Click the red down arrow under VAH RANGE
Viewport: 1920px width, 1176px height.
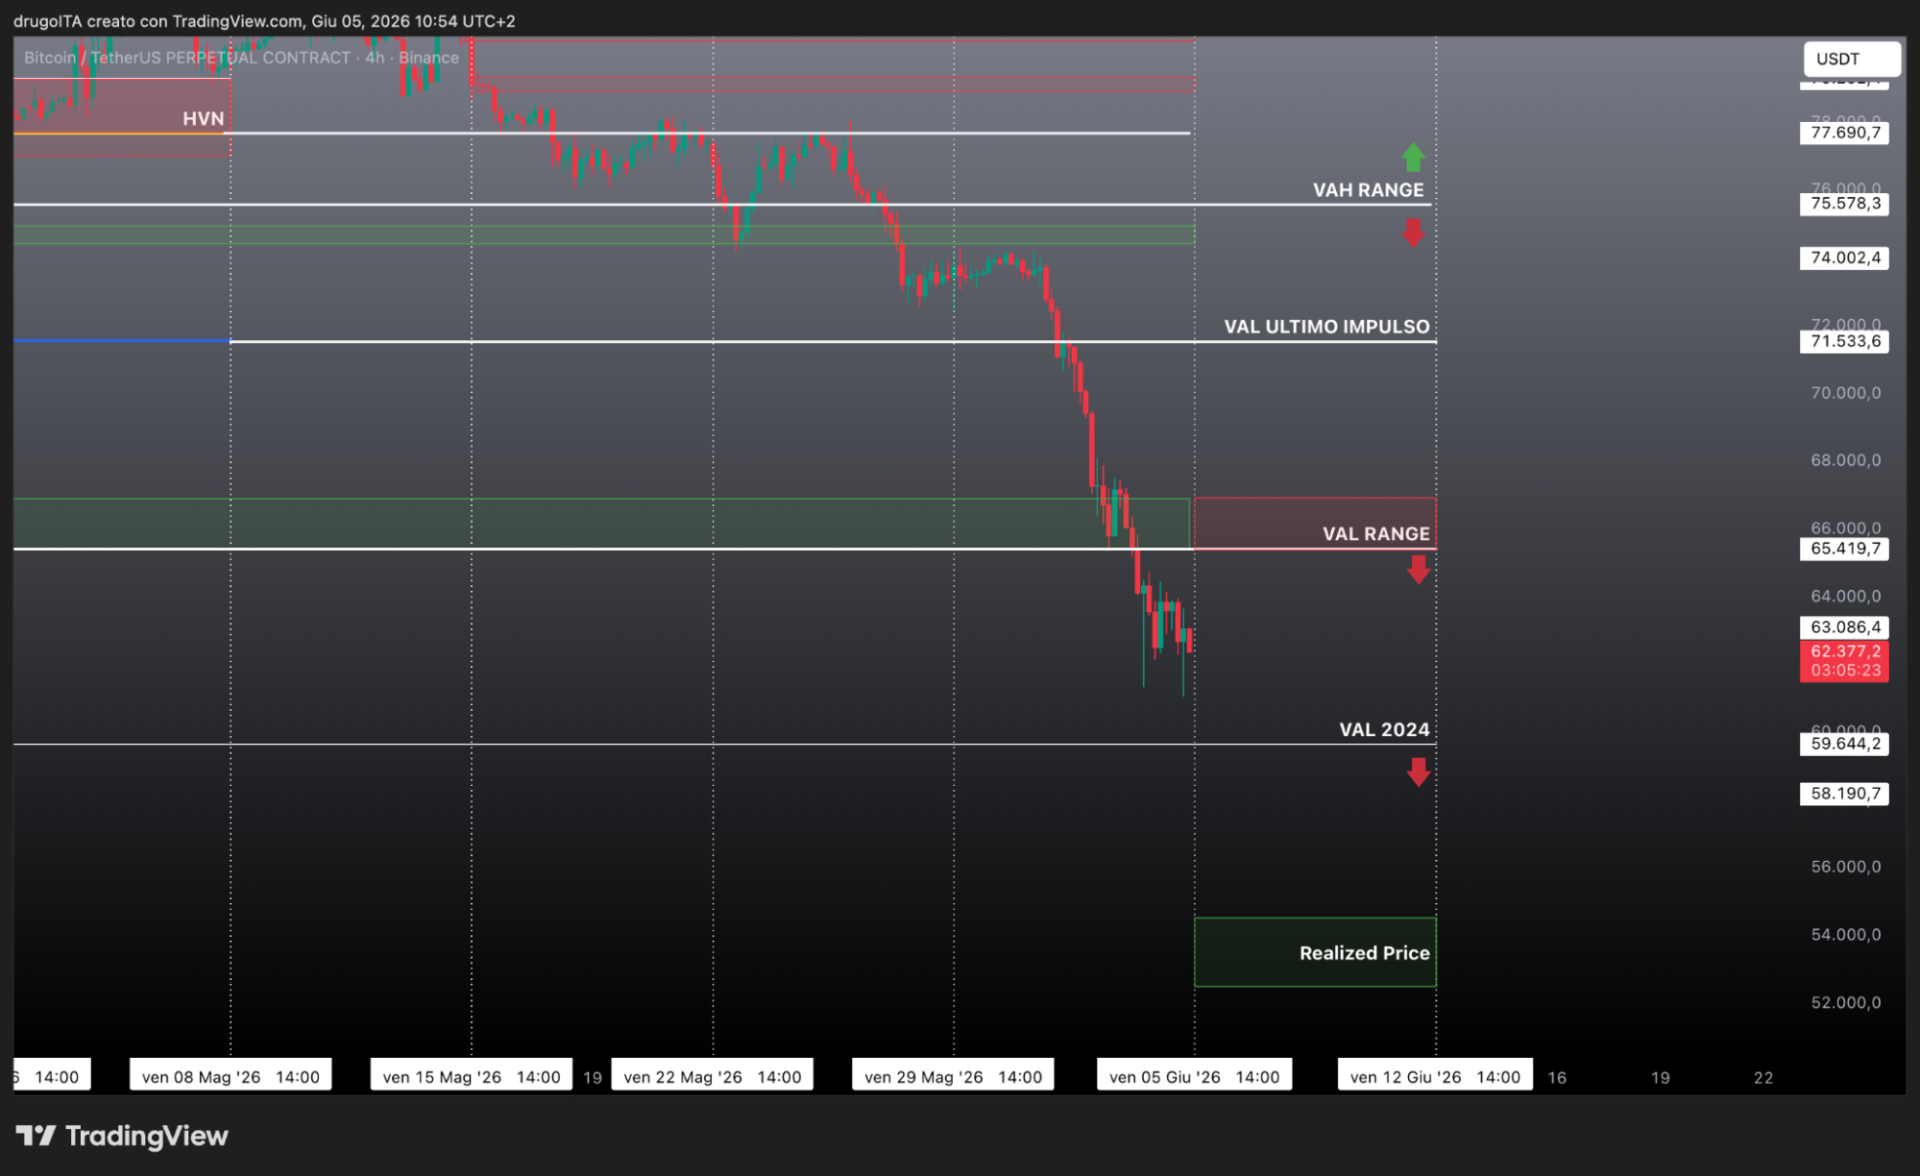tap(1413, 233)
